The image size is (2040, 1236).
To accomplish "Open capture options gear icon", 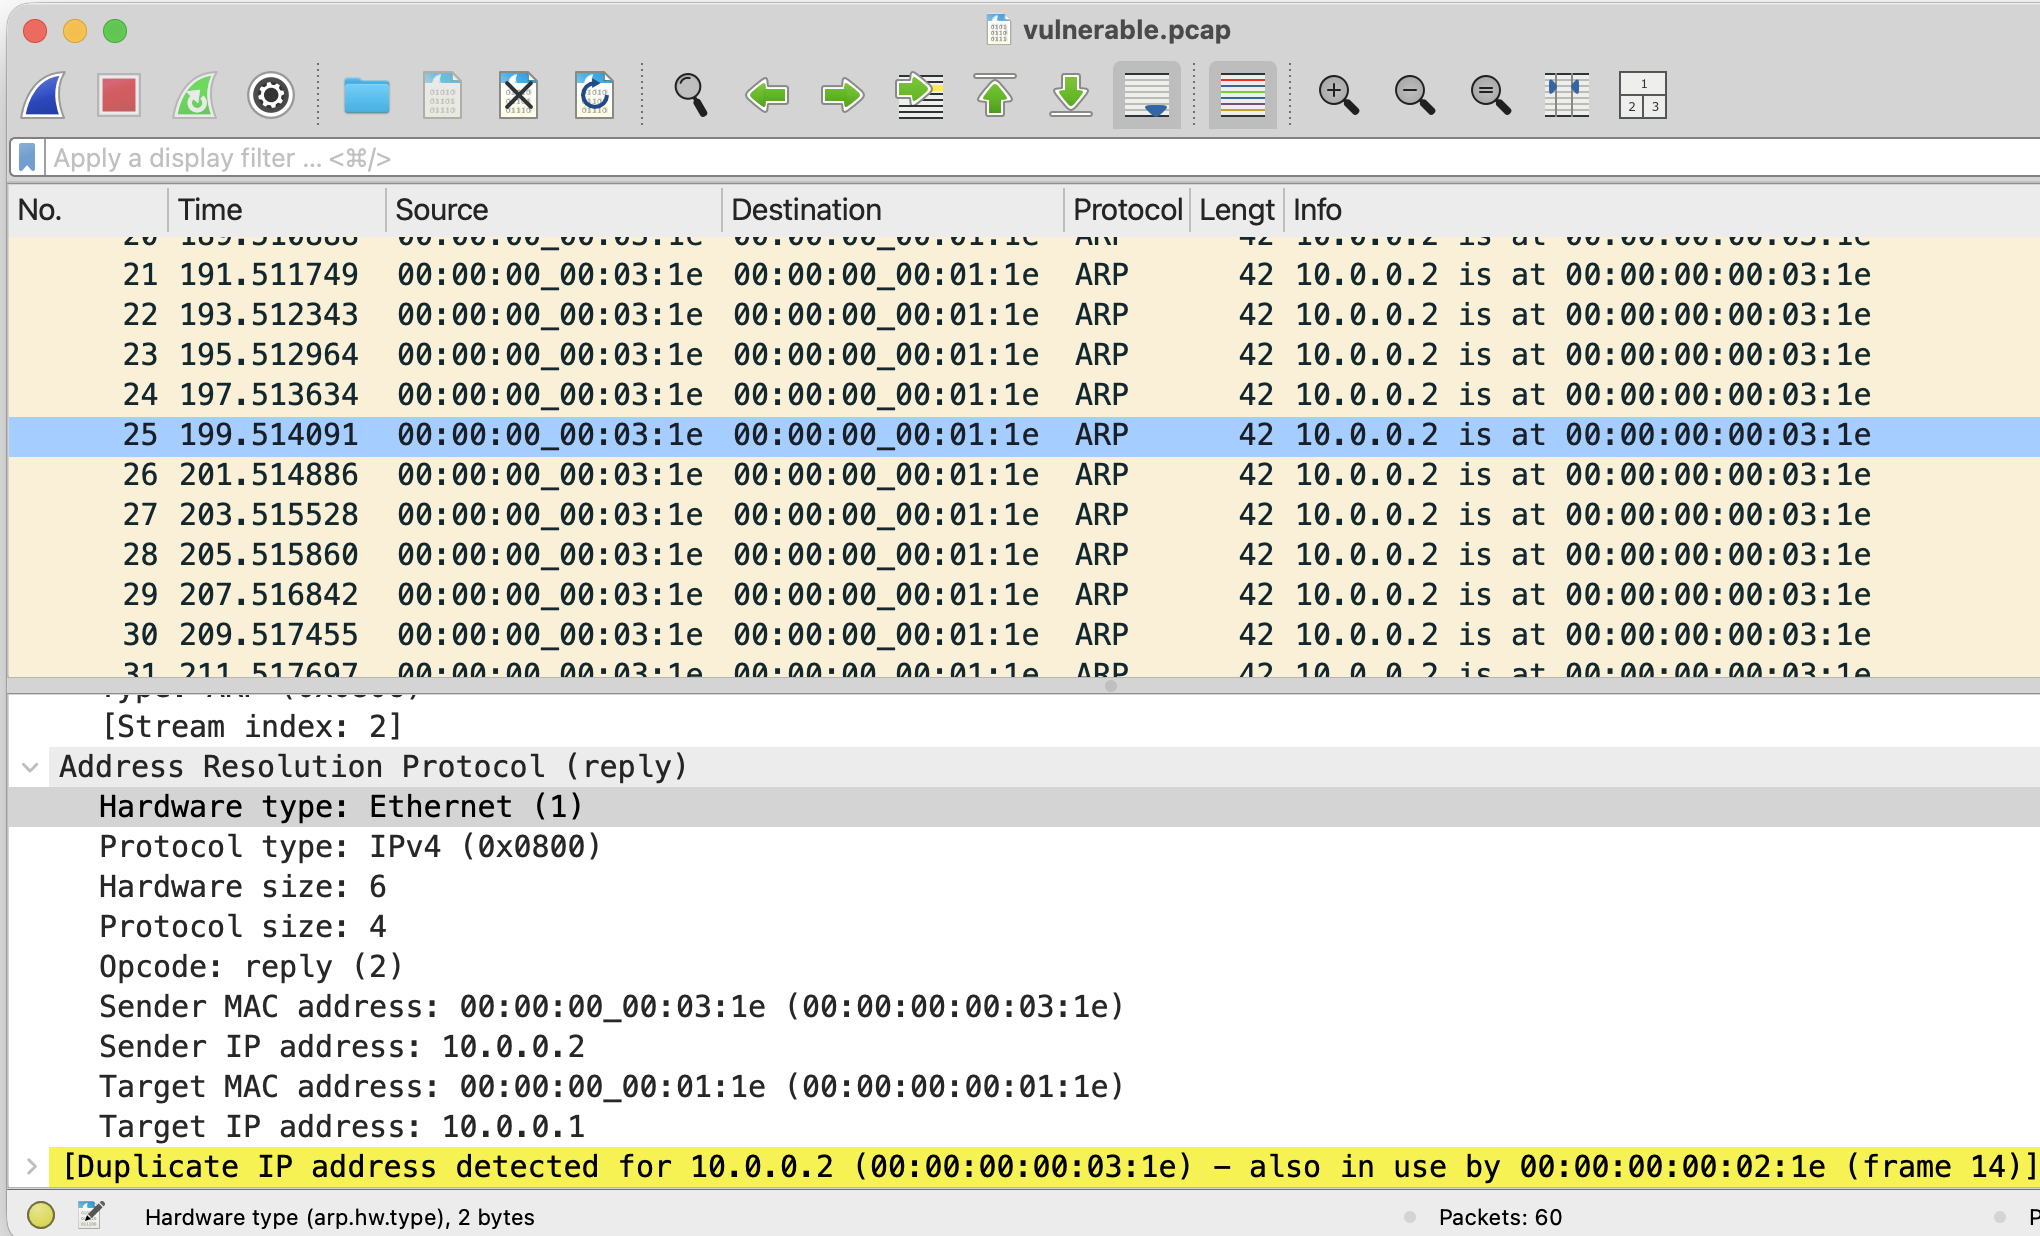I will (271, 95).
